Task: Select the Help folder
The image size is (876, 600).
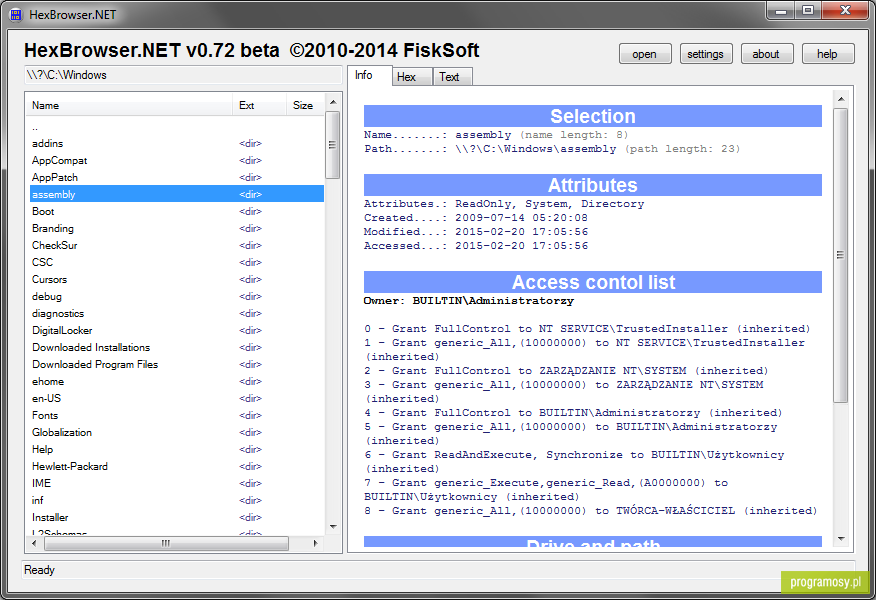Action: [x=177, y=450]
